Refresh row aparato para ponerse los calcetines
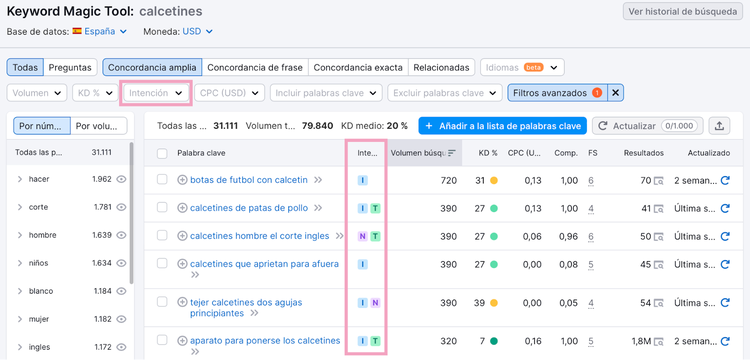Screen dimensions: 750x360 pos(725,341)
